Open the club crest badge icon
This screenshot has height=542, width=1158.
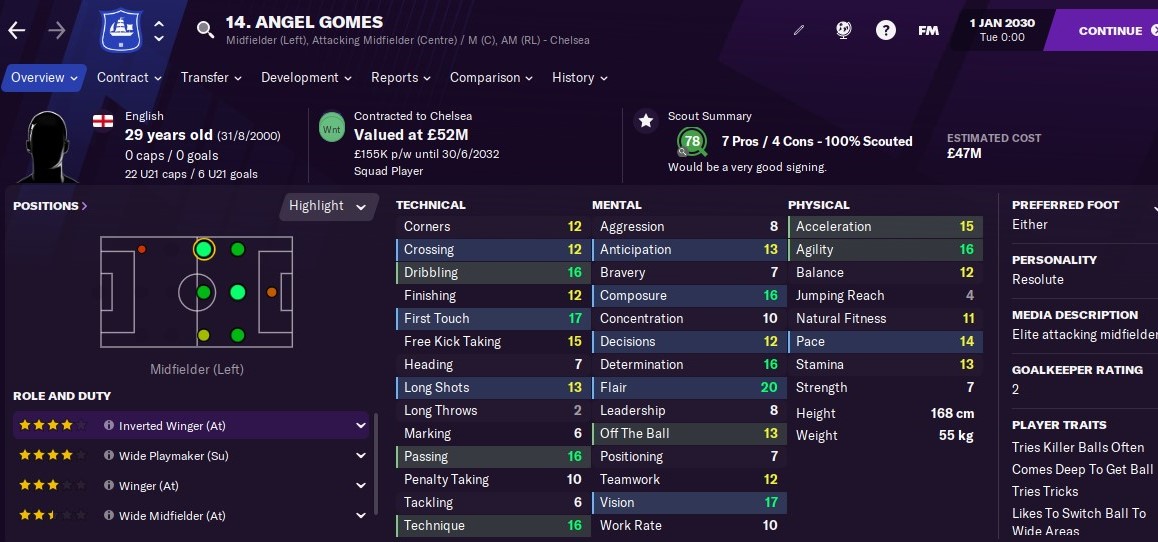121,30
